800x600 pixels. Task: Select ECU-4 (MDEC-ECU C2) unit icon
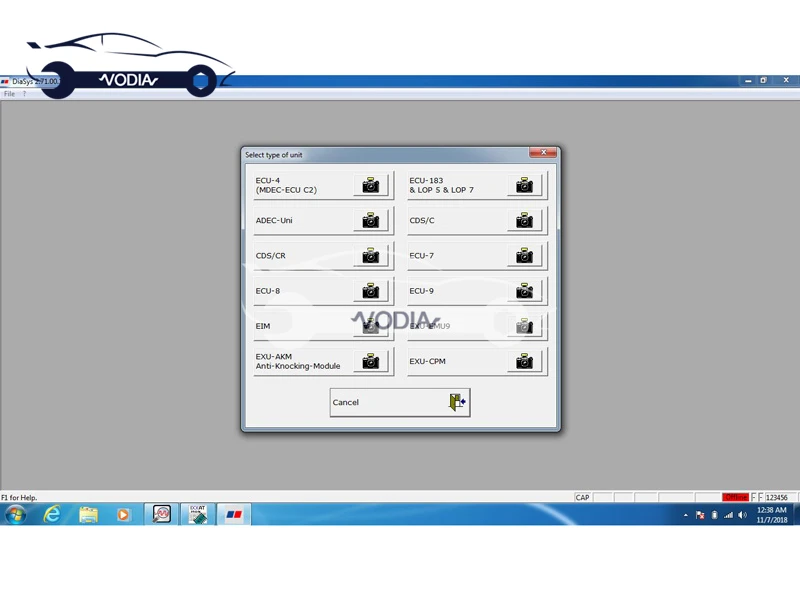tap(370, 185)
